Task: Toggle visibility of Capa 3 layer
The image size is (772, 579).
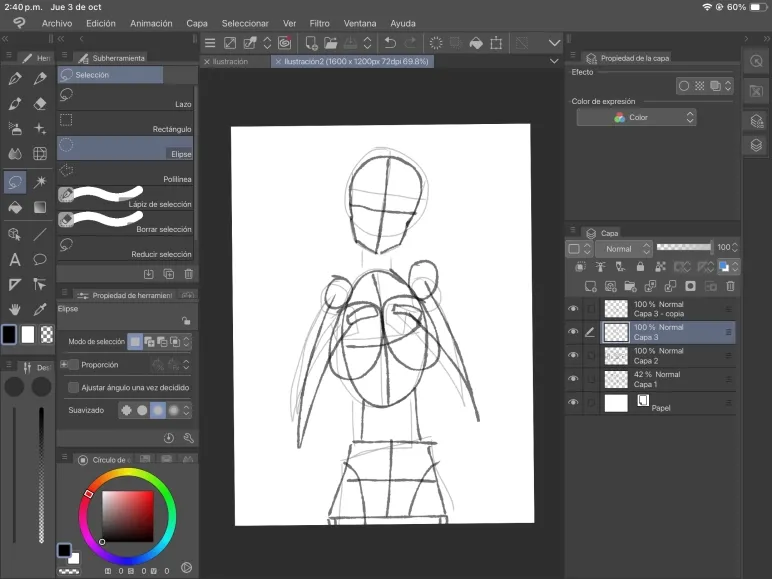Action: pyautogui.click(x=573, y=332)
